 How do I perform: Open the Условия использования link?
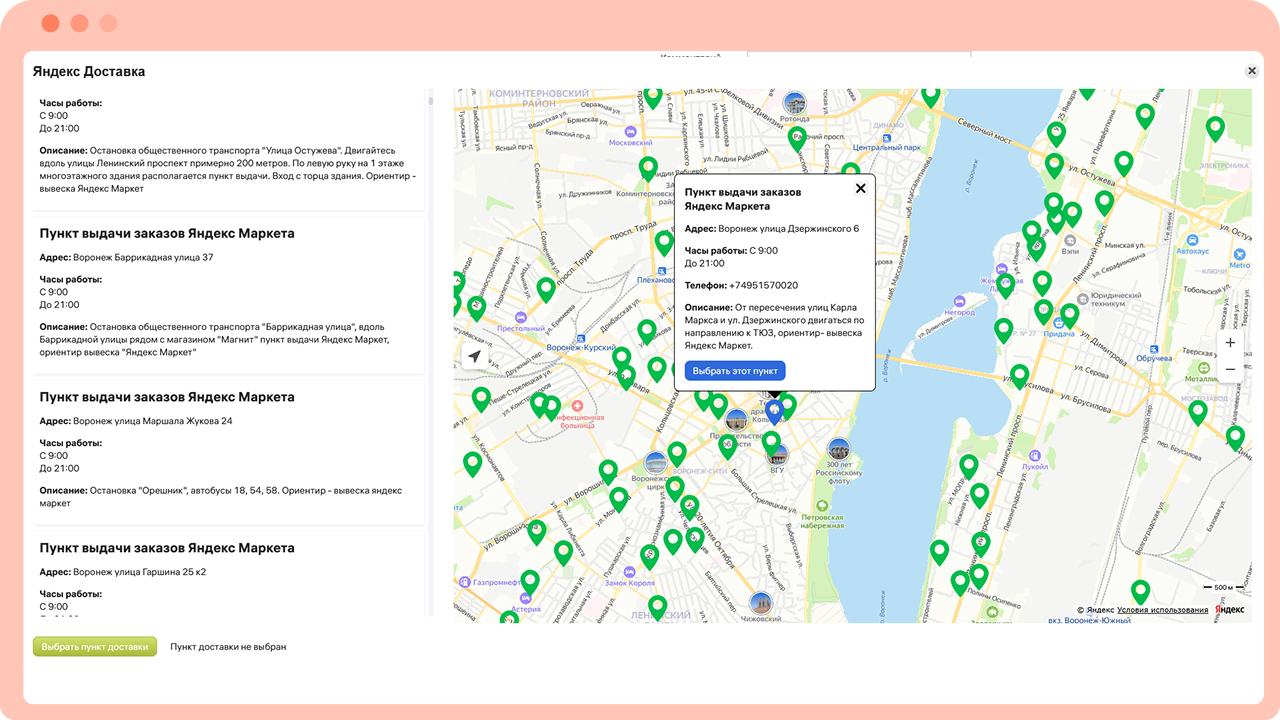click(1162, 610)
